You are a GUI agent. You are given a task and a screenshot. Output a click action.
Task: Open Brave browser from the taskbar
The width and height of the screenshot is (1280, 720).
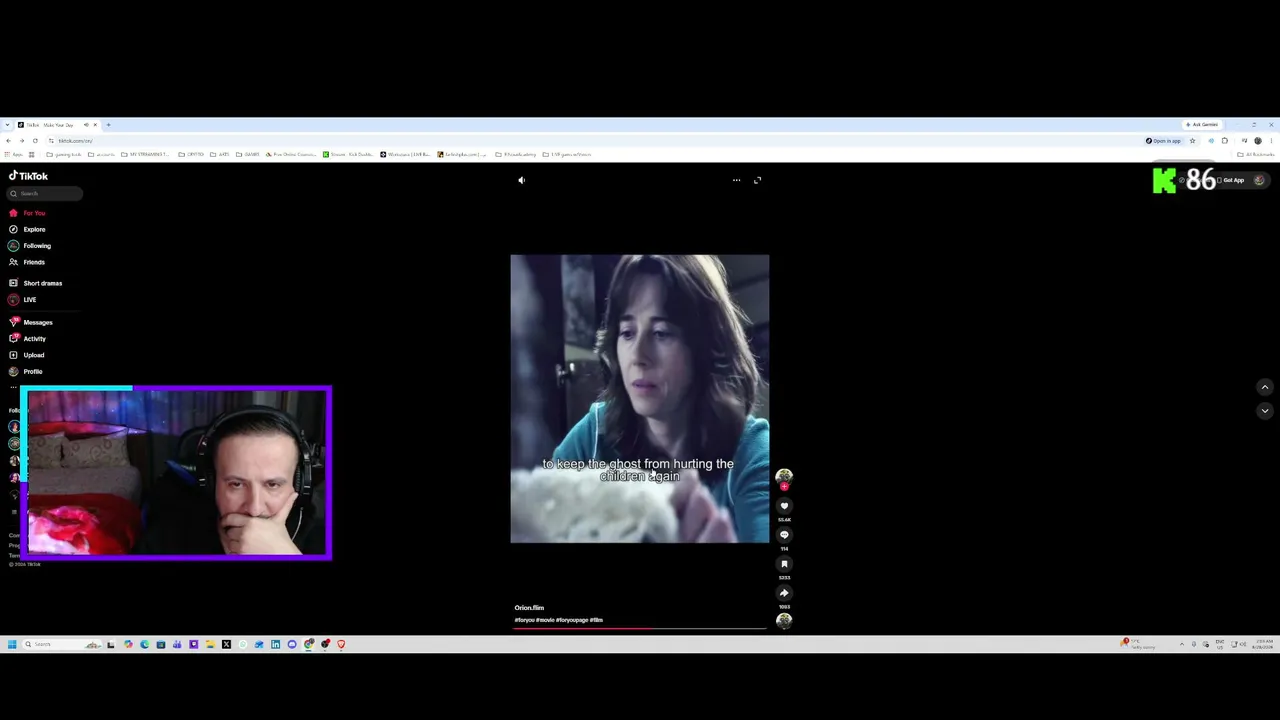(x=341, y=644)
